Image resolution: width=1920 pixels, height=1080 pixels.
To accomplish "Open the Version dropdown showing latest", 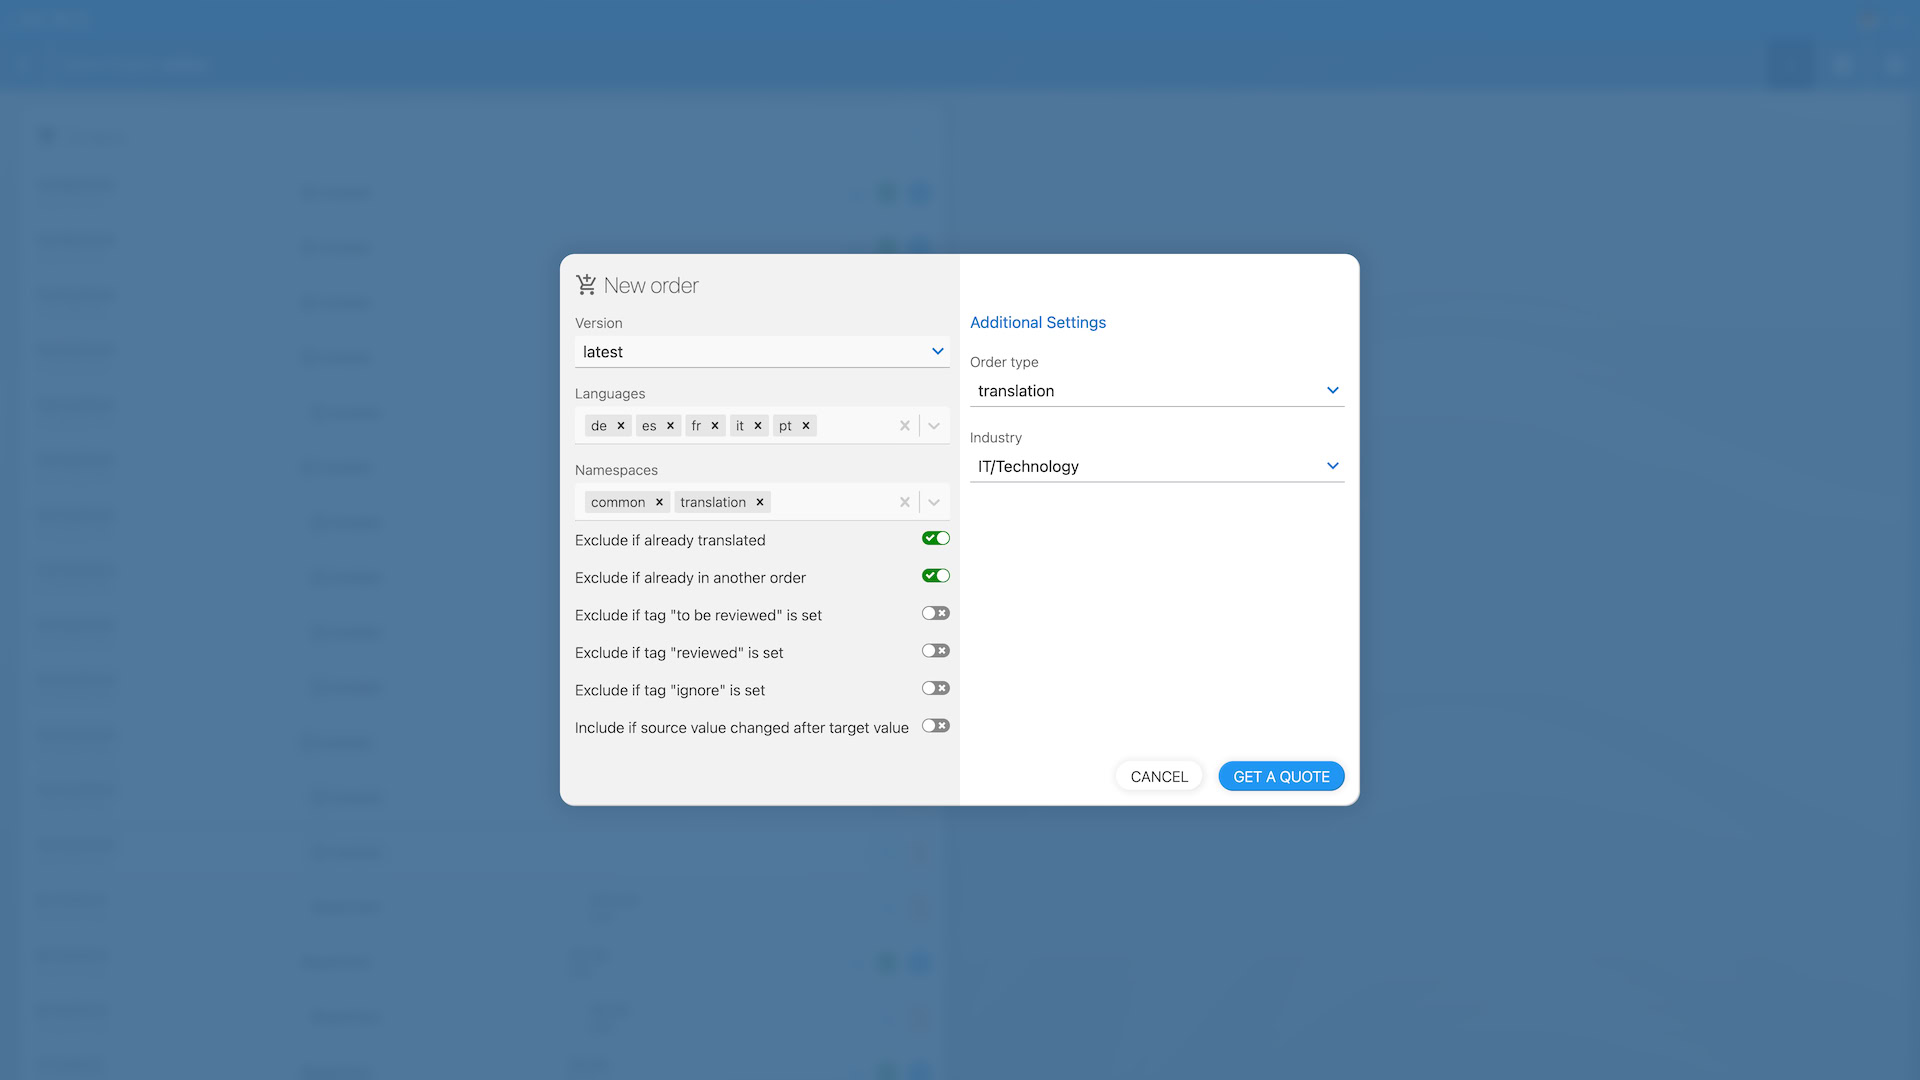I will [x=761, y=352].
